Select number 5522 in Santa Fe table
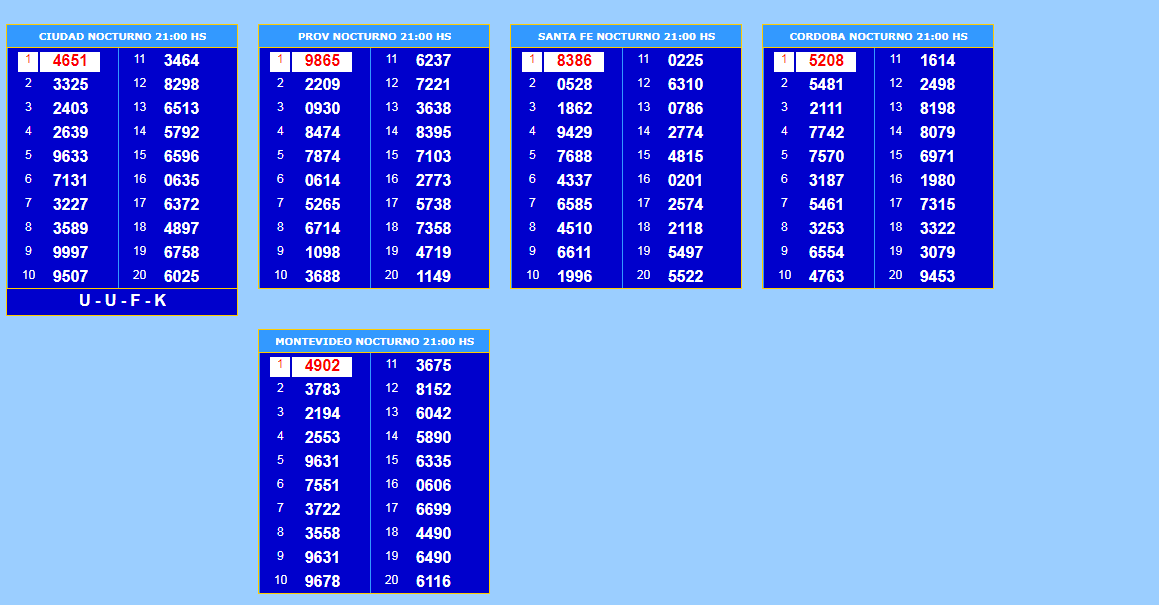Viewport: 1159px width, 605px height. coord(685,276)
